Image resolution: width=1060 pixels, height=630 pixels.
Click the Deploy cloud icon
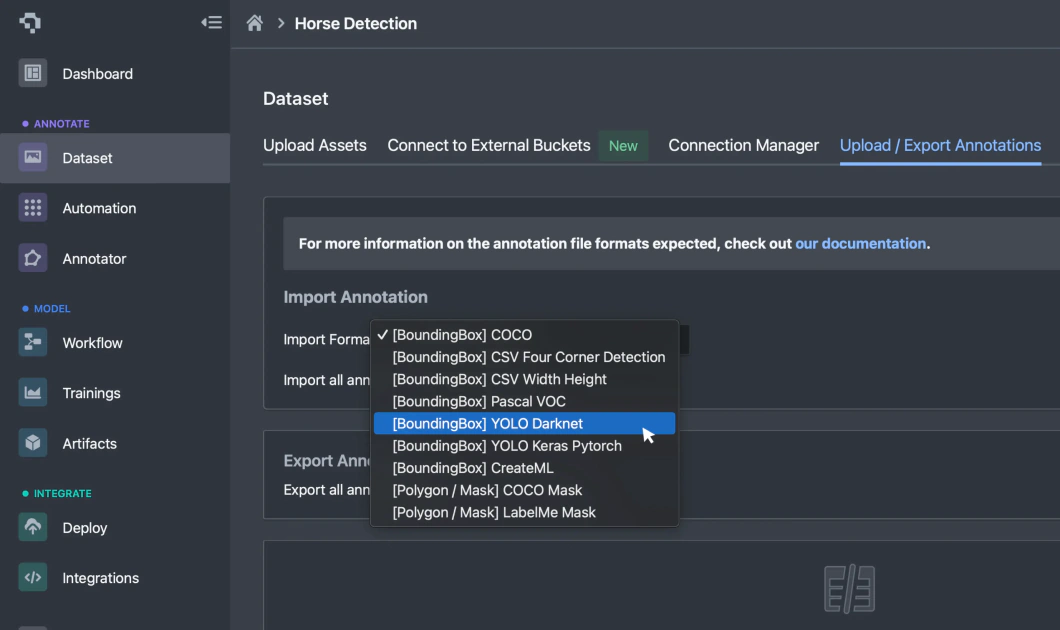pos(33,528)
